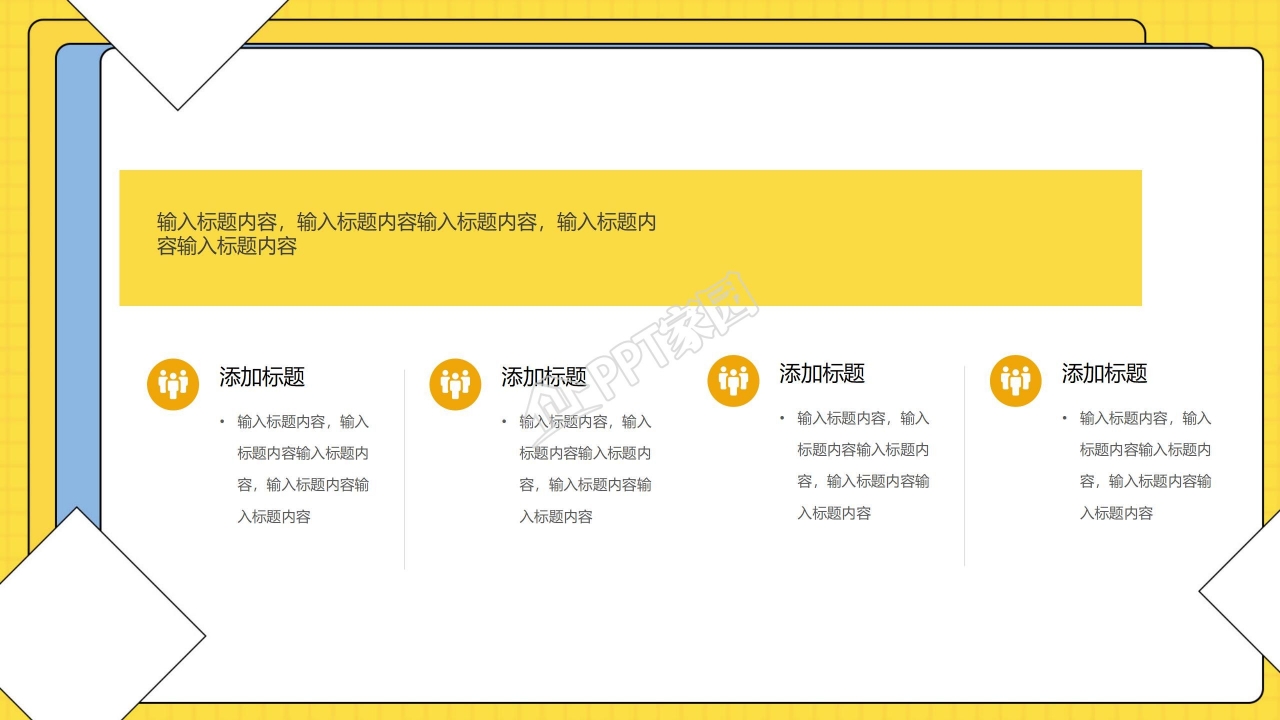Select the orange circle behind the first icon
Viewport: 1280px width, 720px height.
coord(172,382)
